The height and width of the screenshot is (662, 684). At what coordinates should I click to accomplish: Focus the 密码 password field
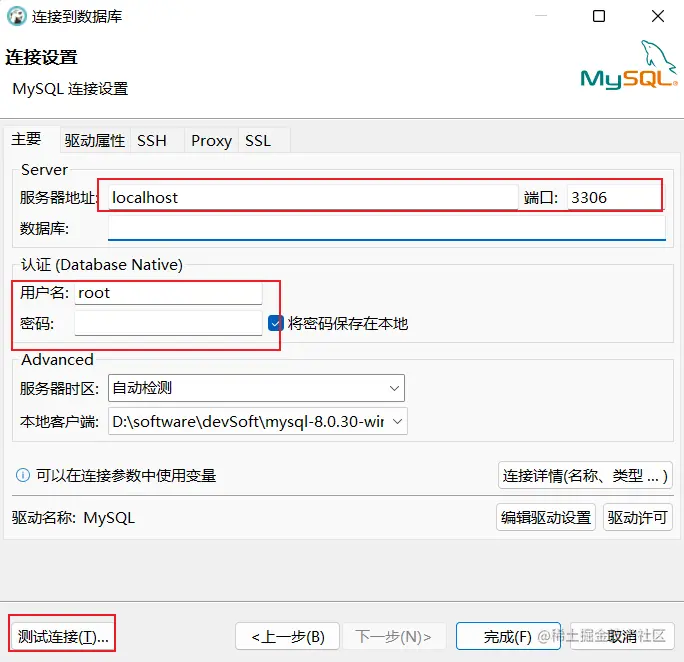168,323
